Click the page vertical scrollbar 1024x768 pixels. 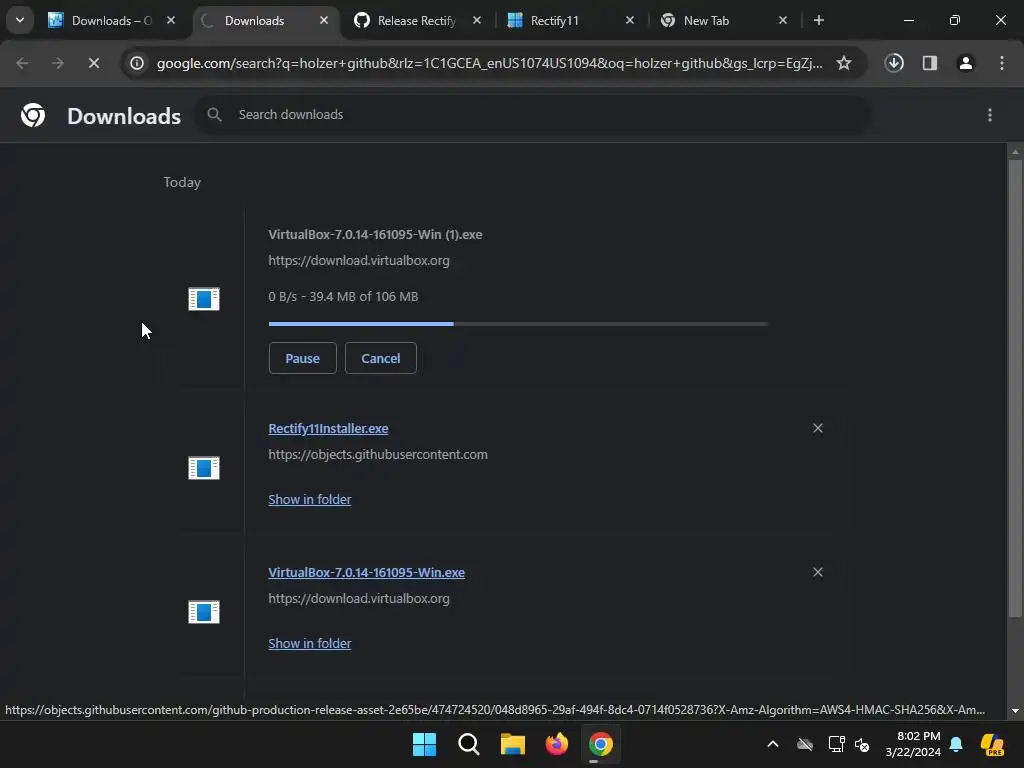[1015, 388]
